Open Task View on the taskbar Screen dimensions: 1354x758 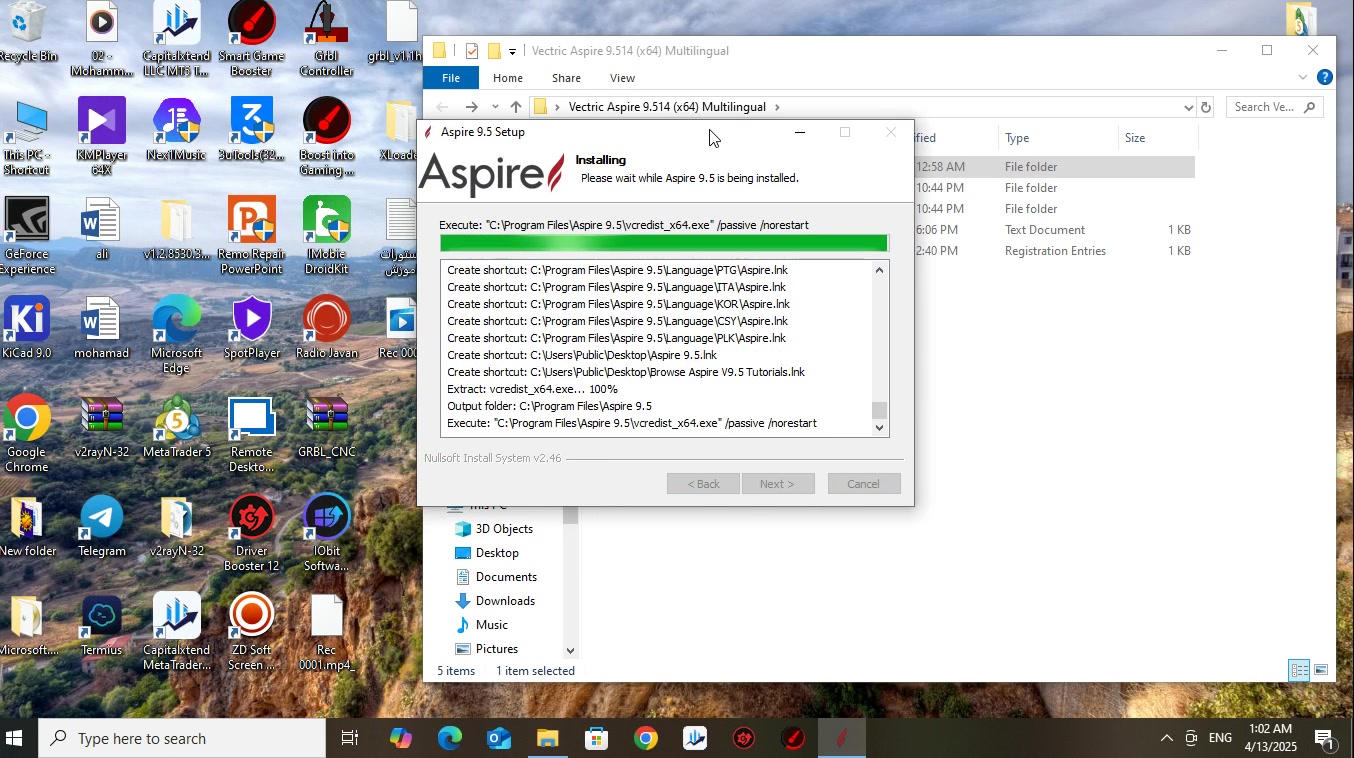350,739
